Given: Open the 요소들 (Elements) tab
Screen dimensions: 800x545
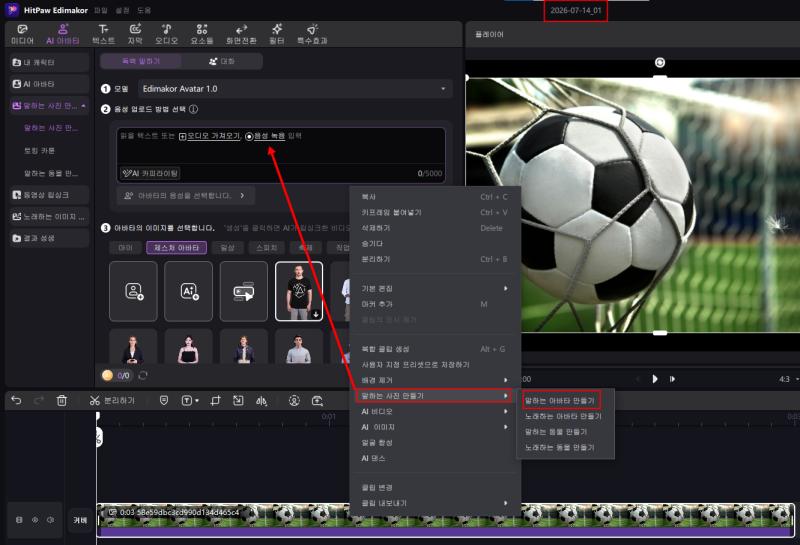Looking at the screenshot, I should pos(202,34).
